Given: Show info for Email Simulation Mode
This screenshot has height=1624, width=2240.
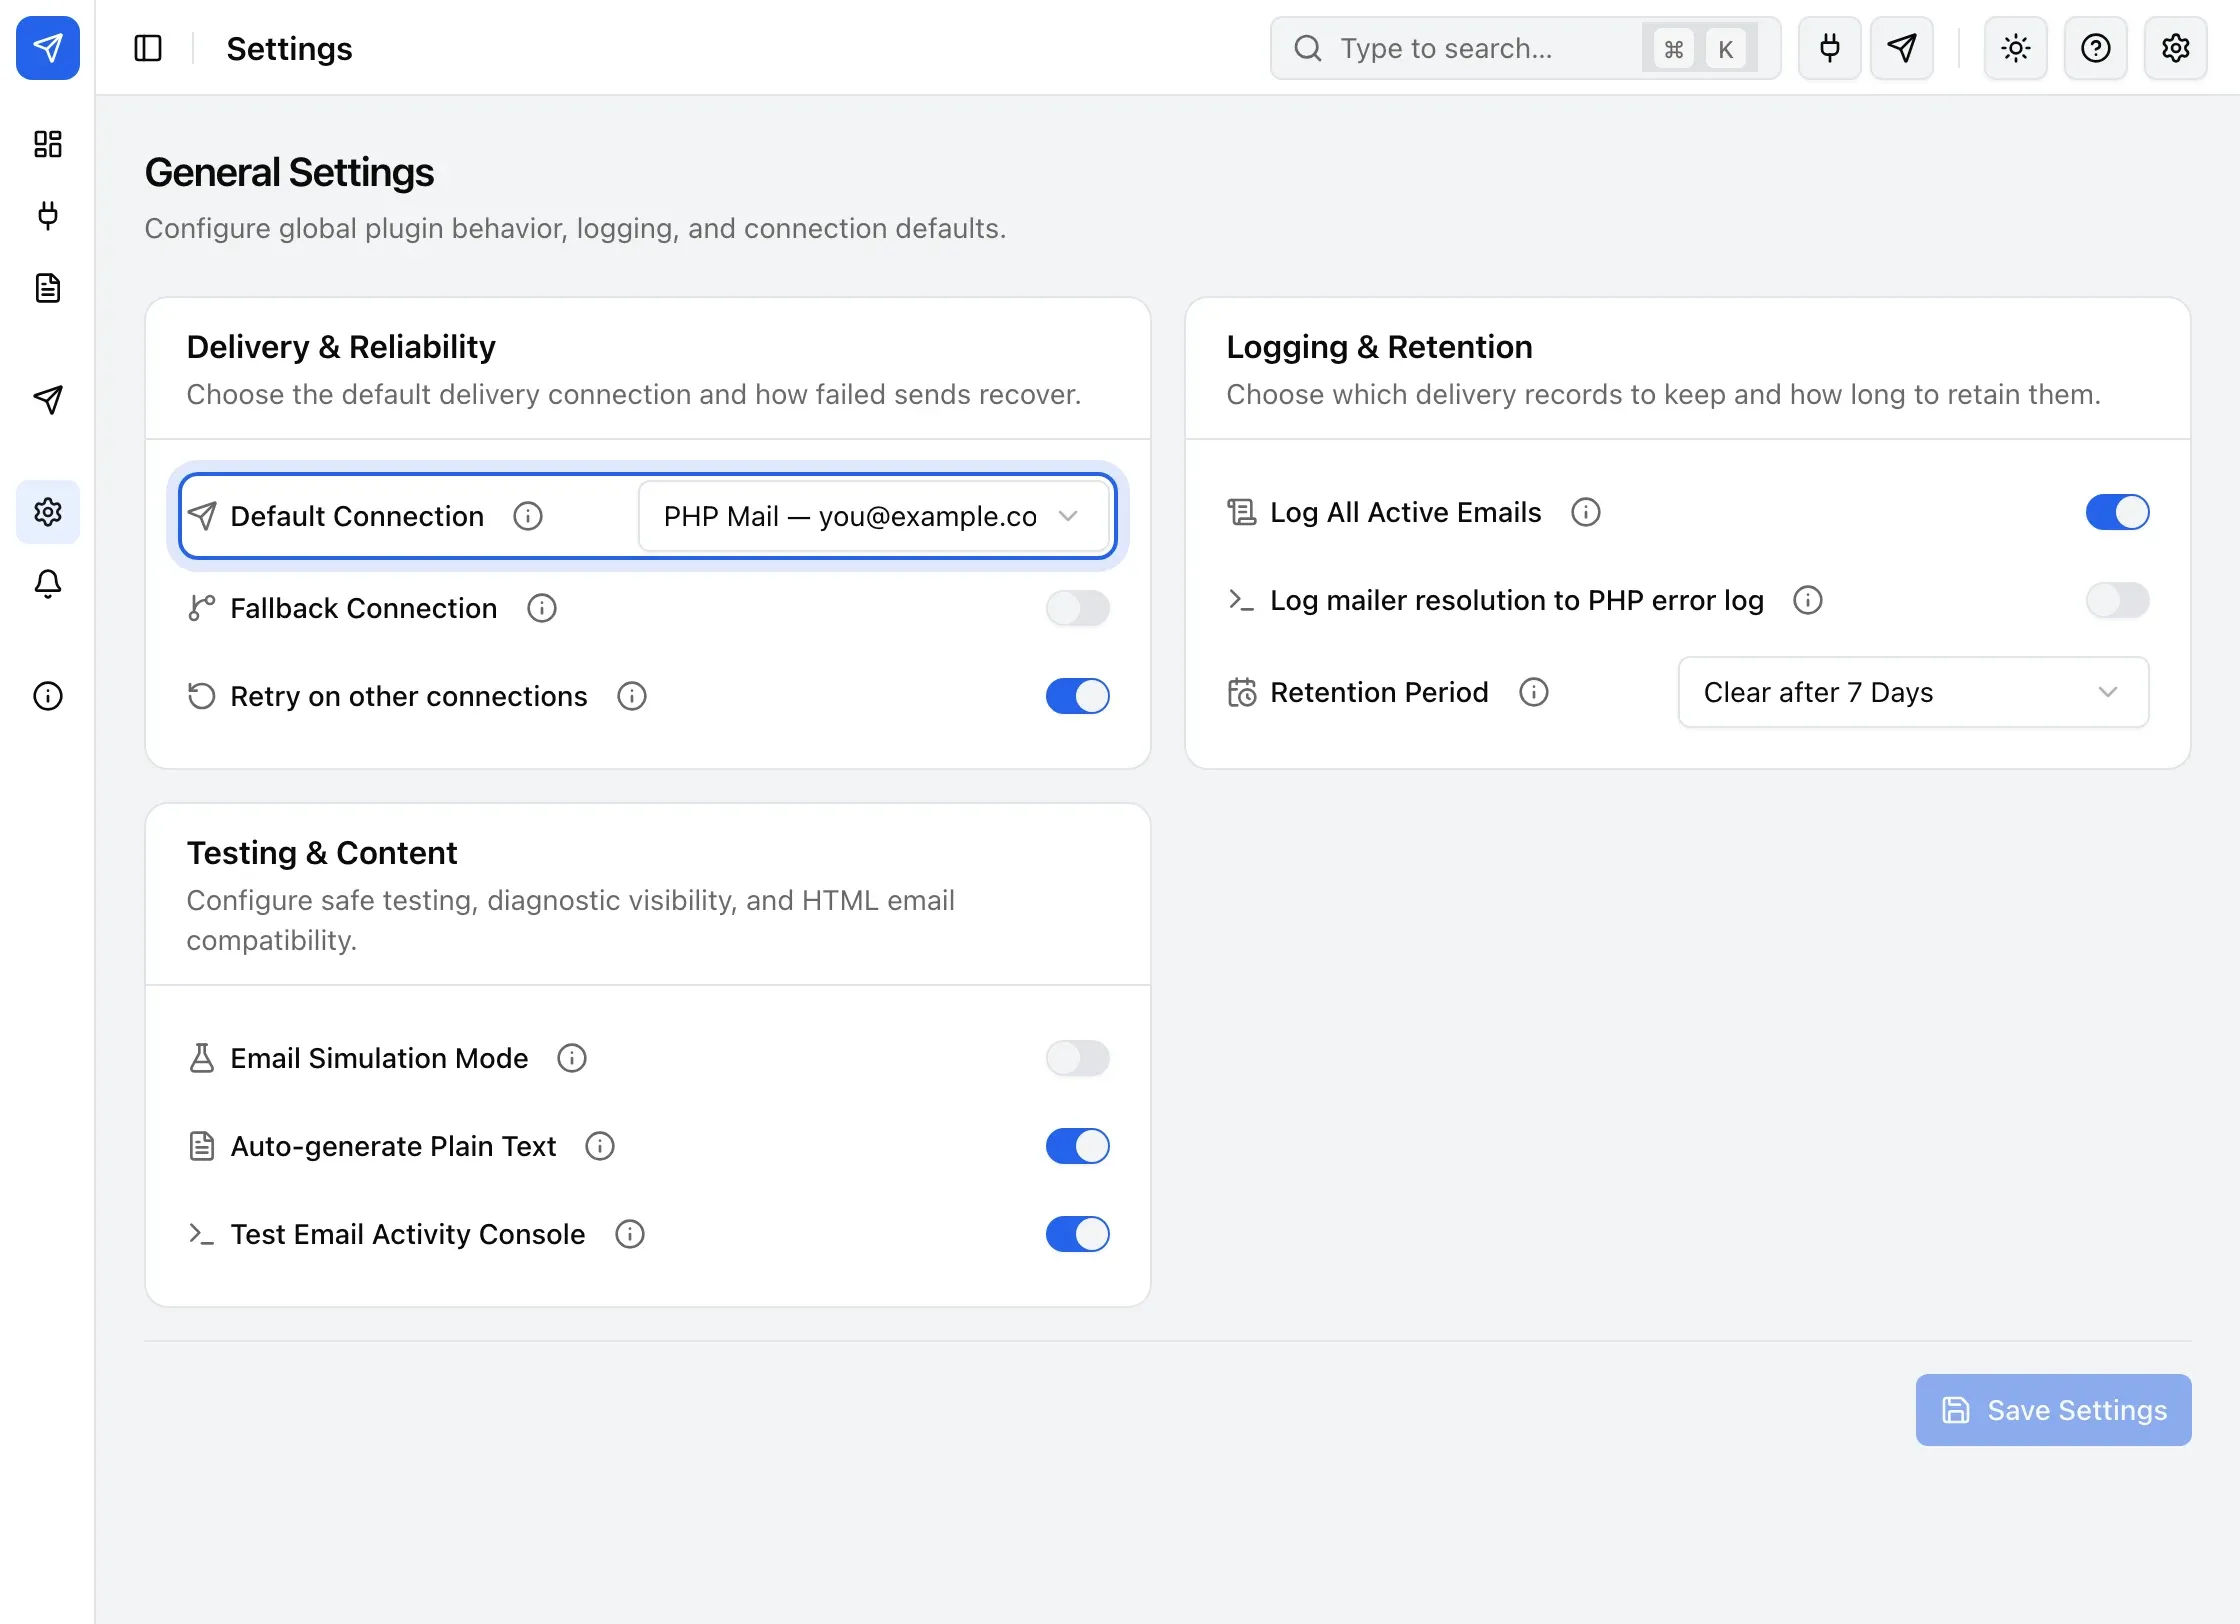Looking at the screenshot, I should pos(572,1058).
